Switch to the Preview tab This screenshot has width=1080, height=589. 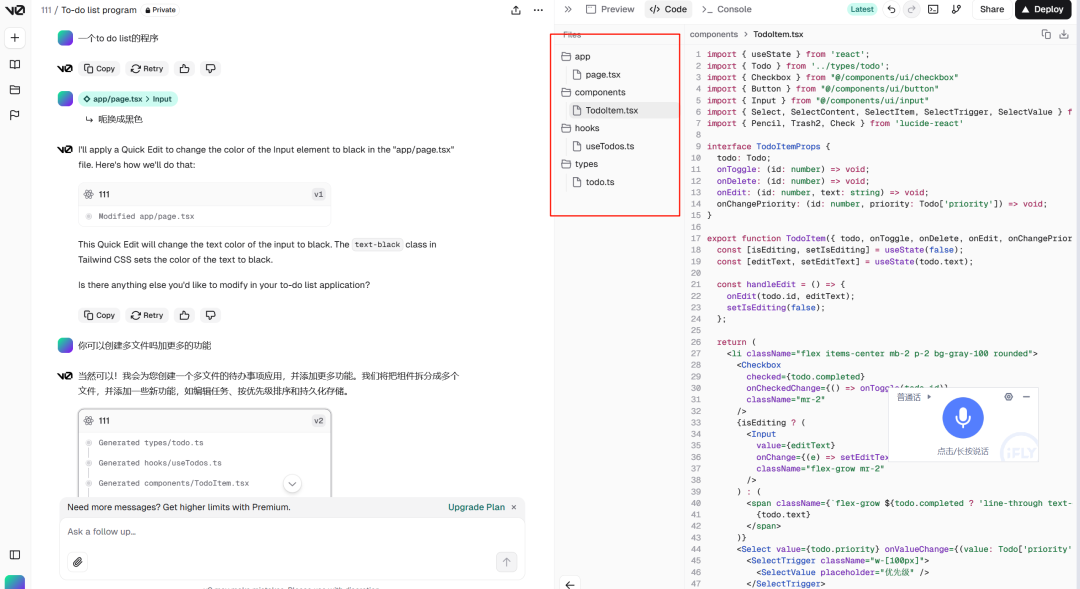click(x=611, y=9)
